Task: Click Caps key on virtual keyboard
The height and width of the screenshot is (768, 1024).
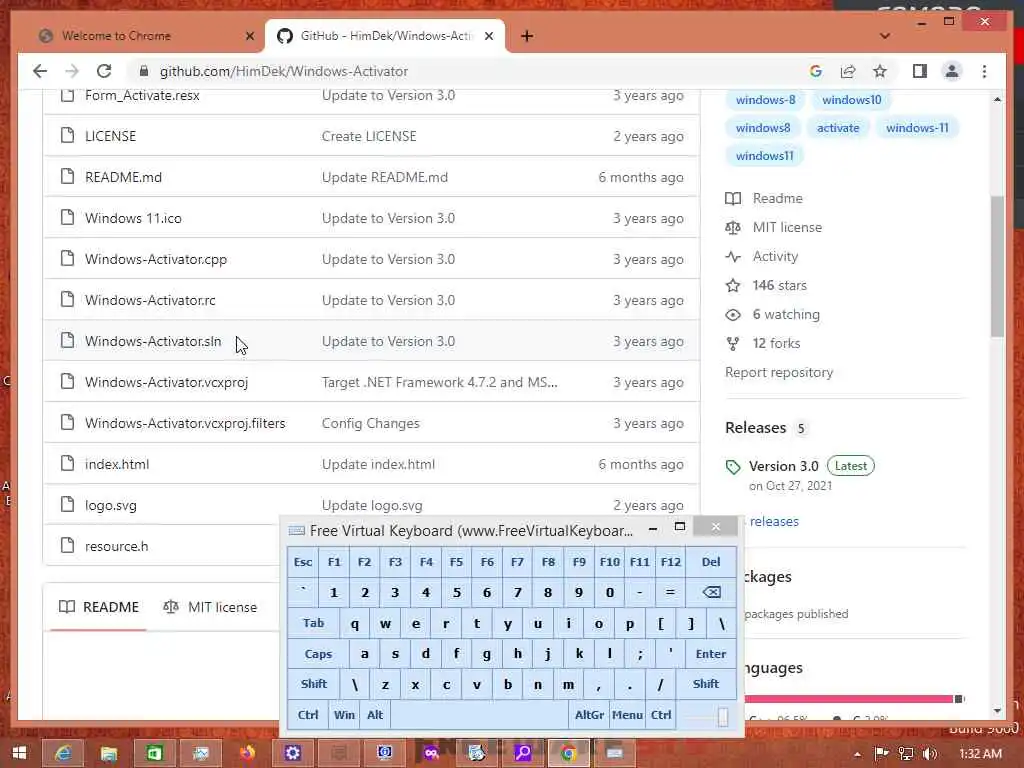Action: pos(318,654)
